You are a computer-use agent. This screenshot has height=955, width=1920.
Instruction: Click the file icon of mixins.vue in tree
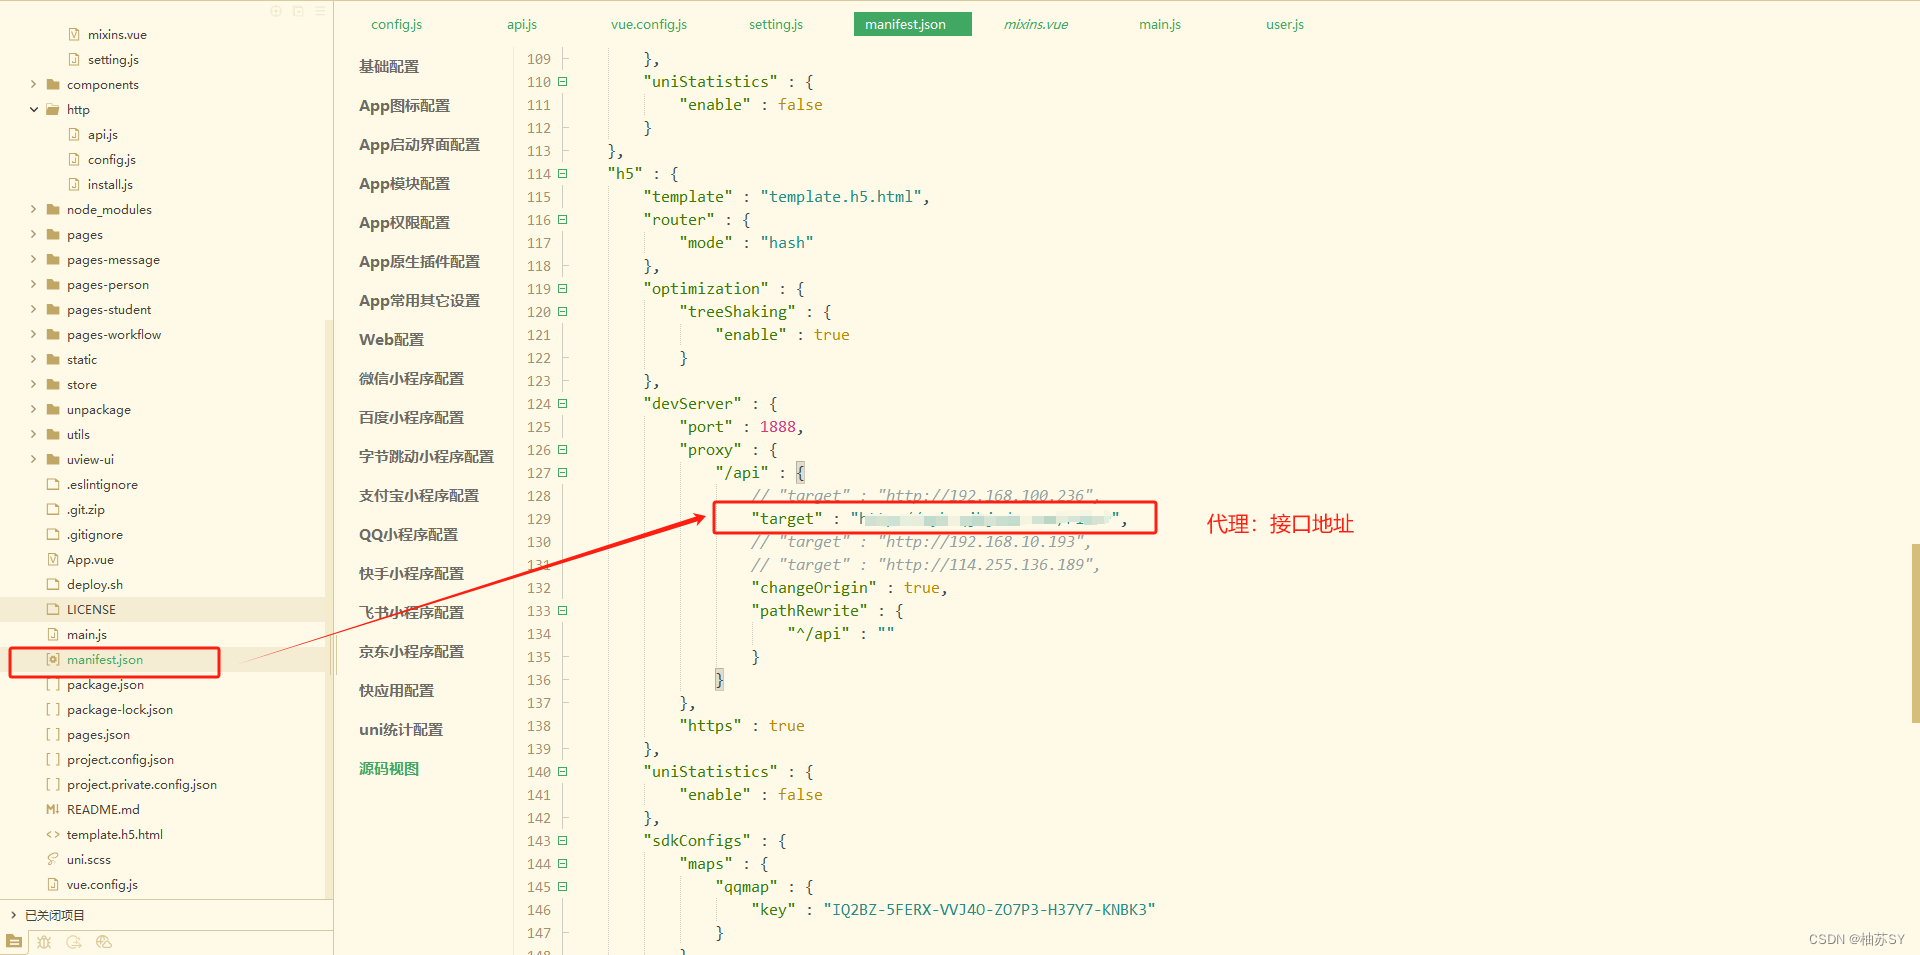tap(74, 34)
